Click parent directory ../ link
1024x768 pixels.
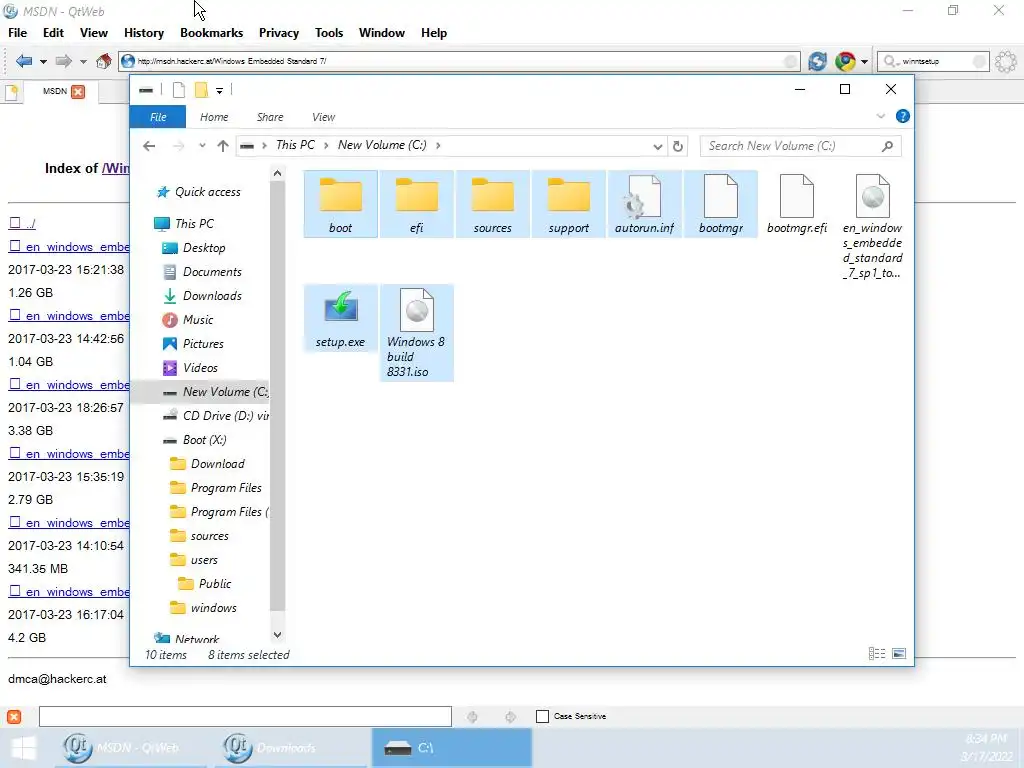(x=22, y=223)
